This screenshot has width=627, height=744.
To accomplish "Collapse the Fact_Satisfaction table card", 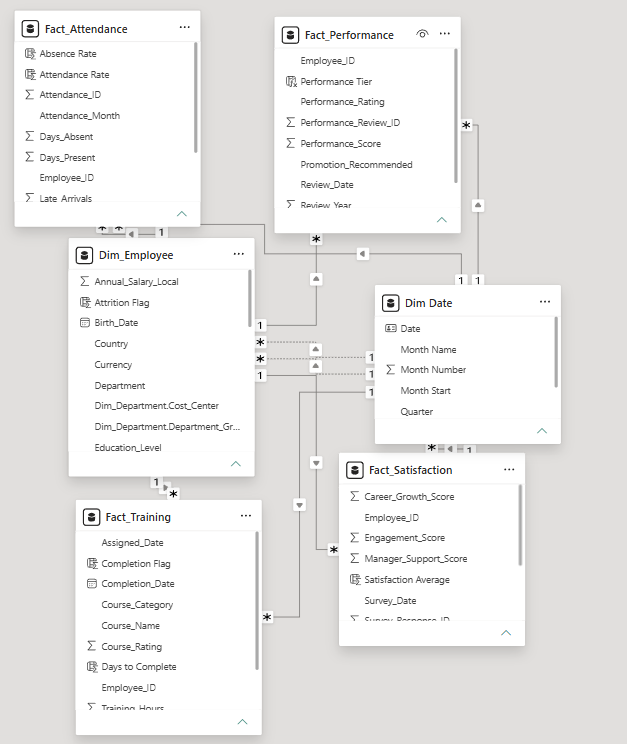I will [x=506, y=632].
